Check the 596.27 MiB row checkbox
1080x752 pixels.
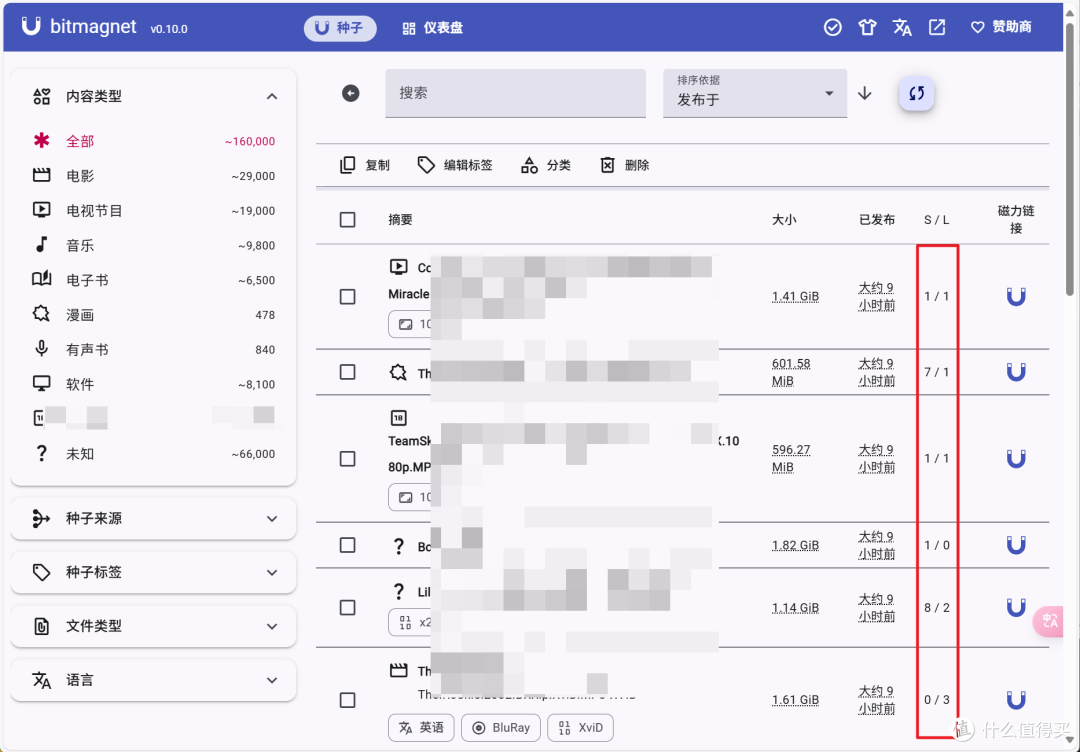[348, 459]
